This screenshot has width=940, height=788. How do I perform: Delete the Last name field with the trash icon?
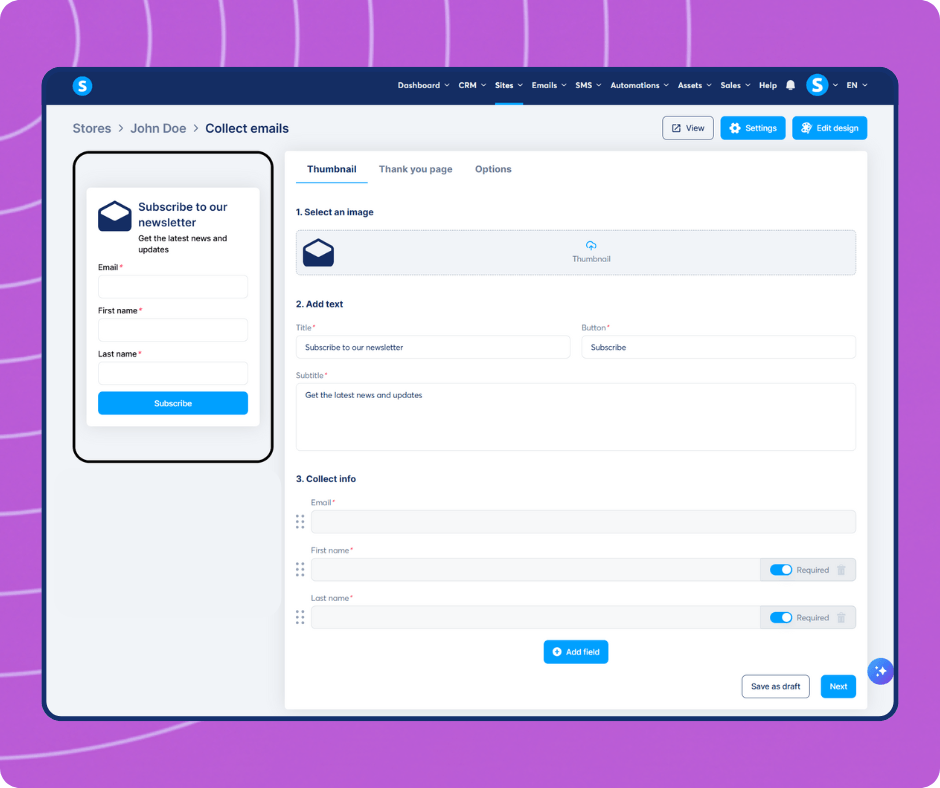click(841, 617)
